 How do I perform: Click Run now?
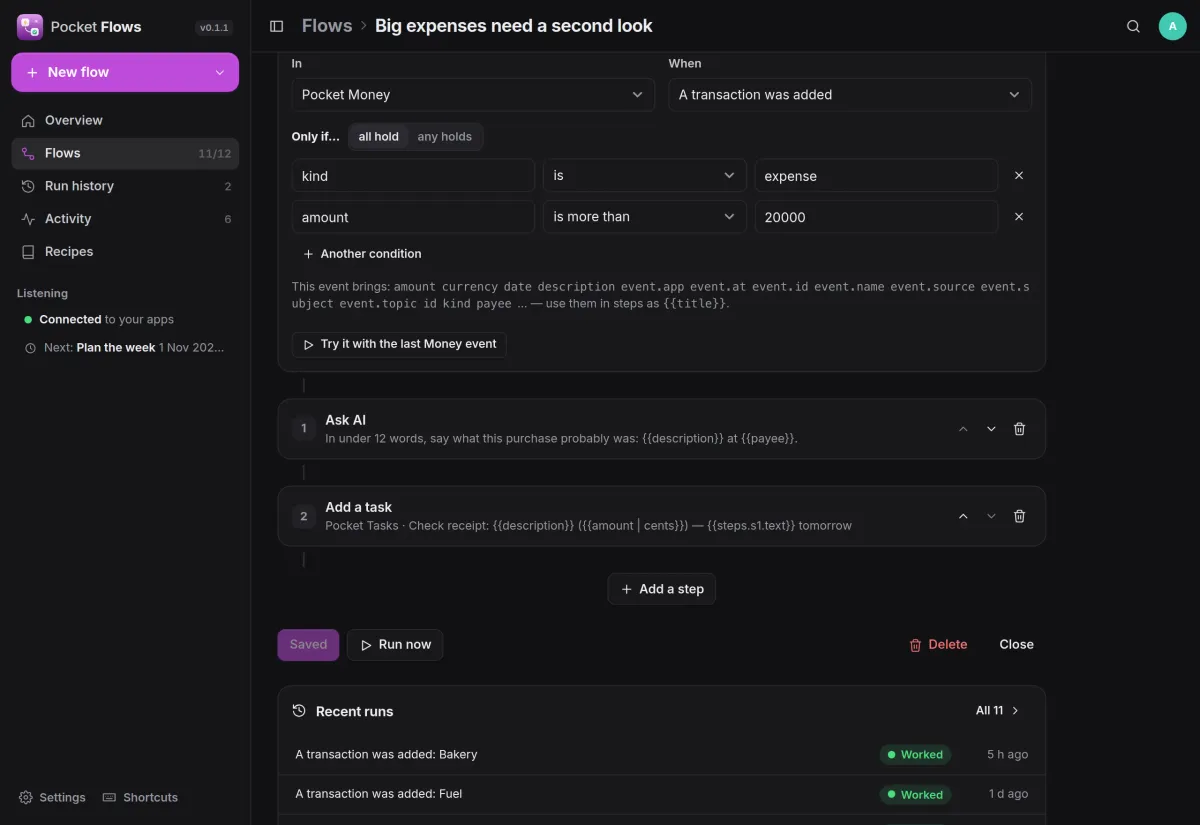click(x=395, y=645)
